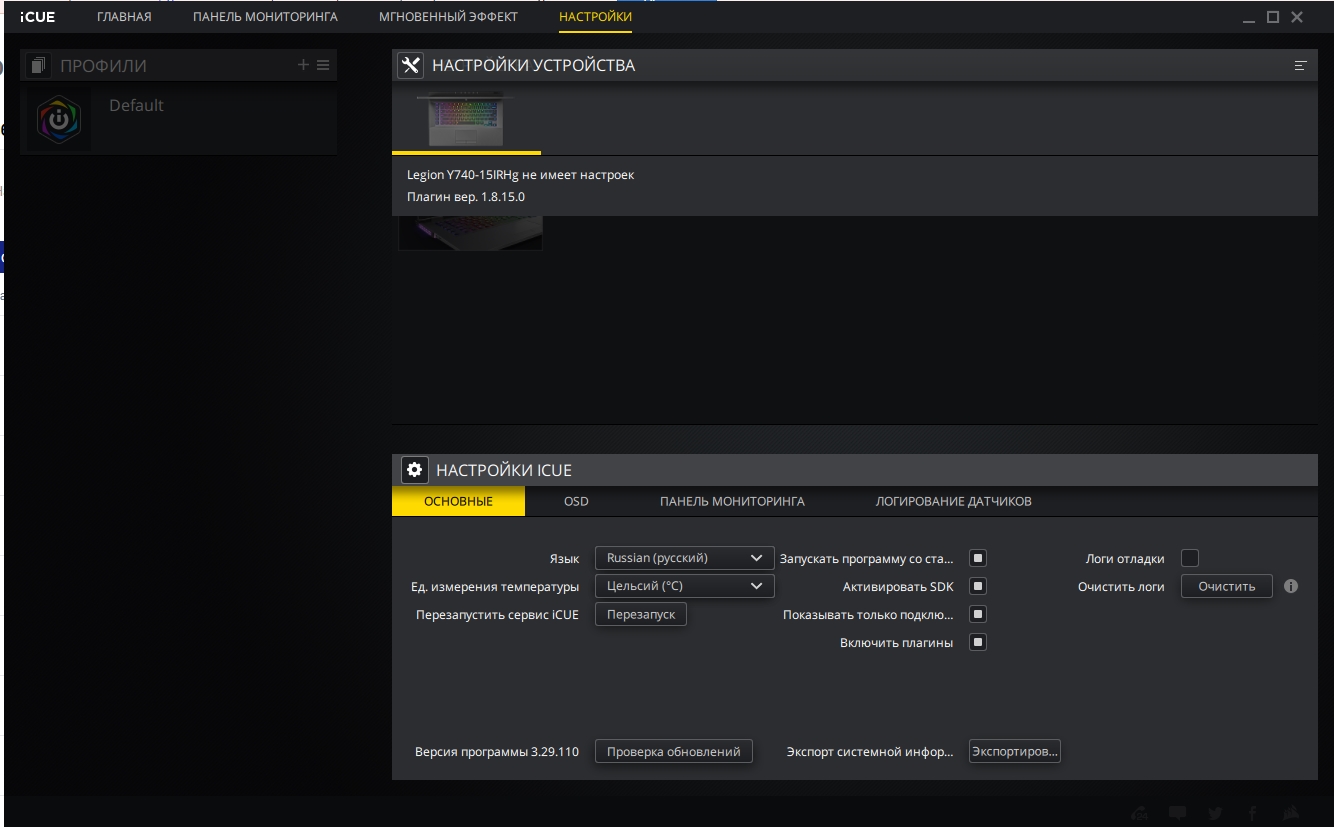
Task: Click the text 'Legion Y740-15IRHg не имеет настроек'
Action: tap(521, 175)
